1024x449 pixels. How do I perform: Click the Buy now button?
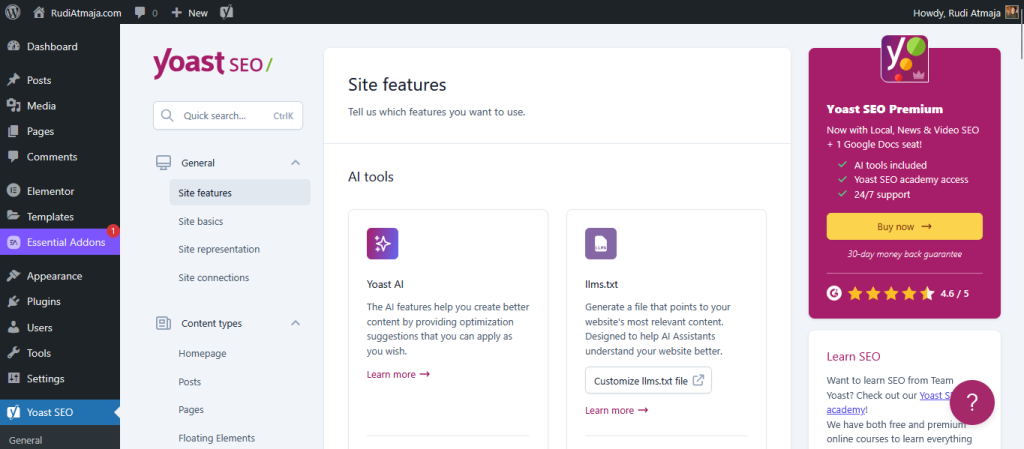904,227
